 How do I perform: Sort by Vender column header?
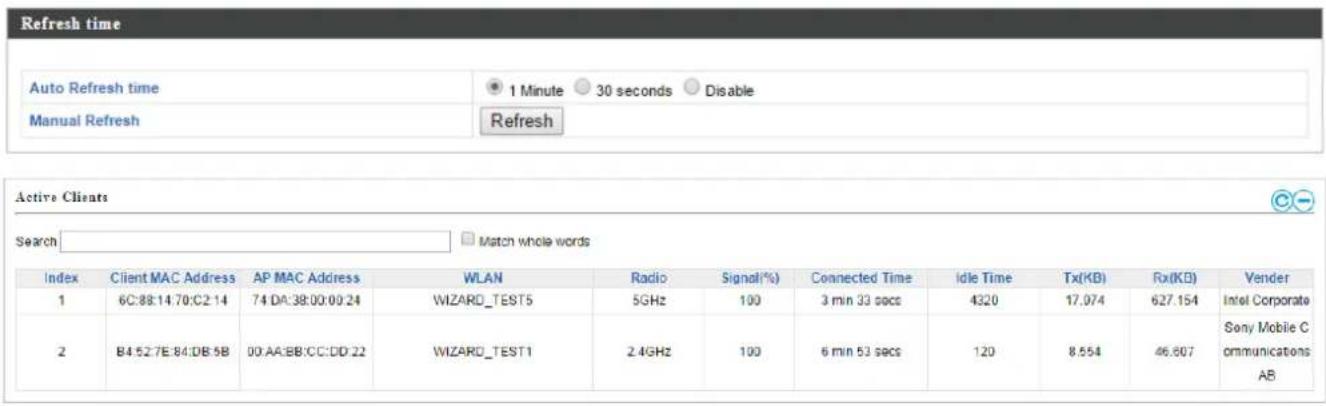[x=1265, y=277]
